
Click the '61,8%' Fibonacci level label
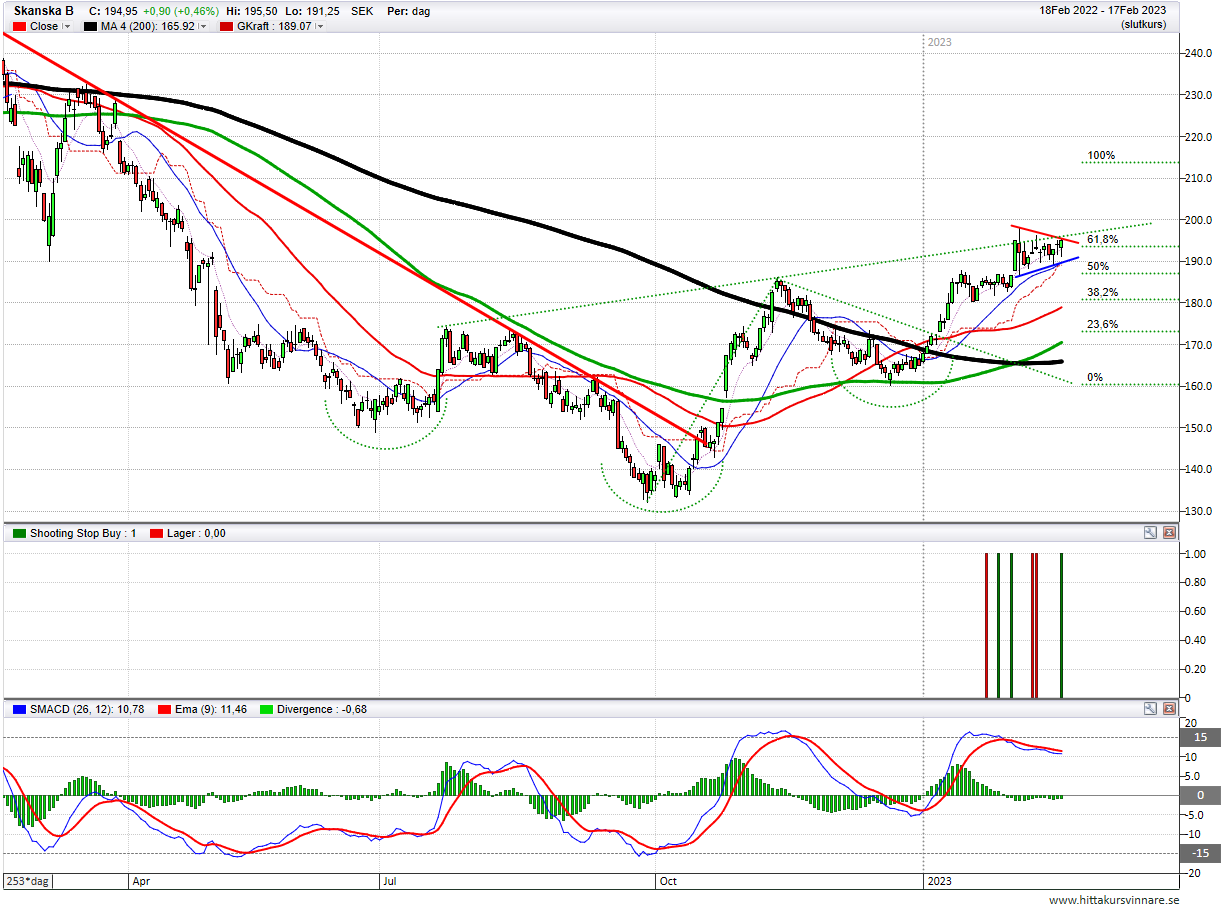click(x=1103, y=240)
